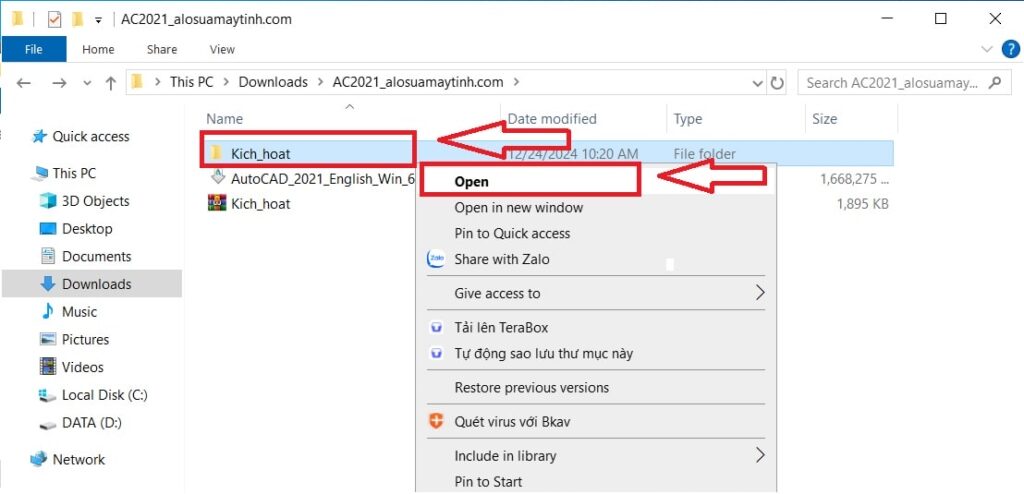Open the File ribbon tab

click(x=33, y=49)
